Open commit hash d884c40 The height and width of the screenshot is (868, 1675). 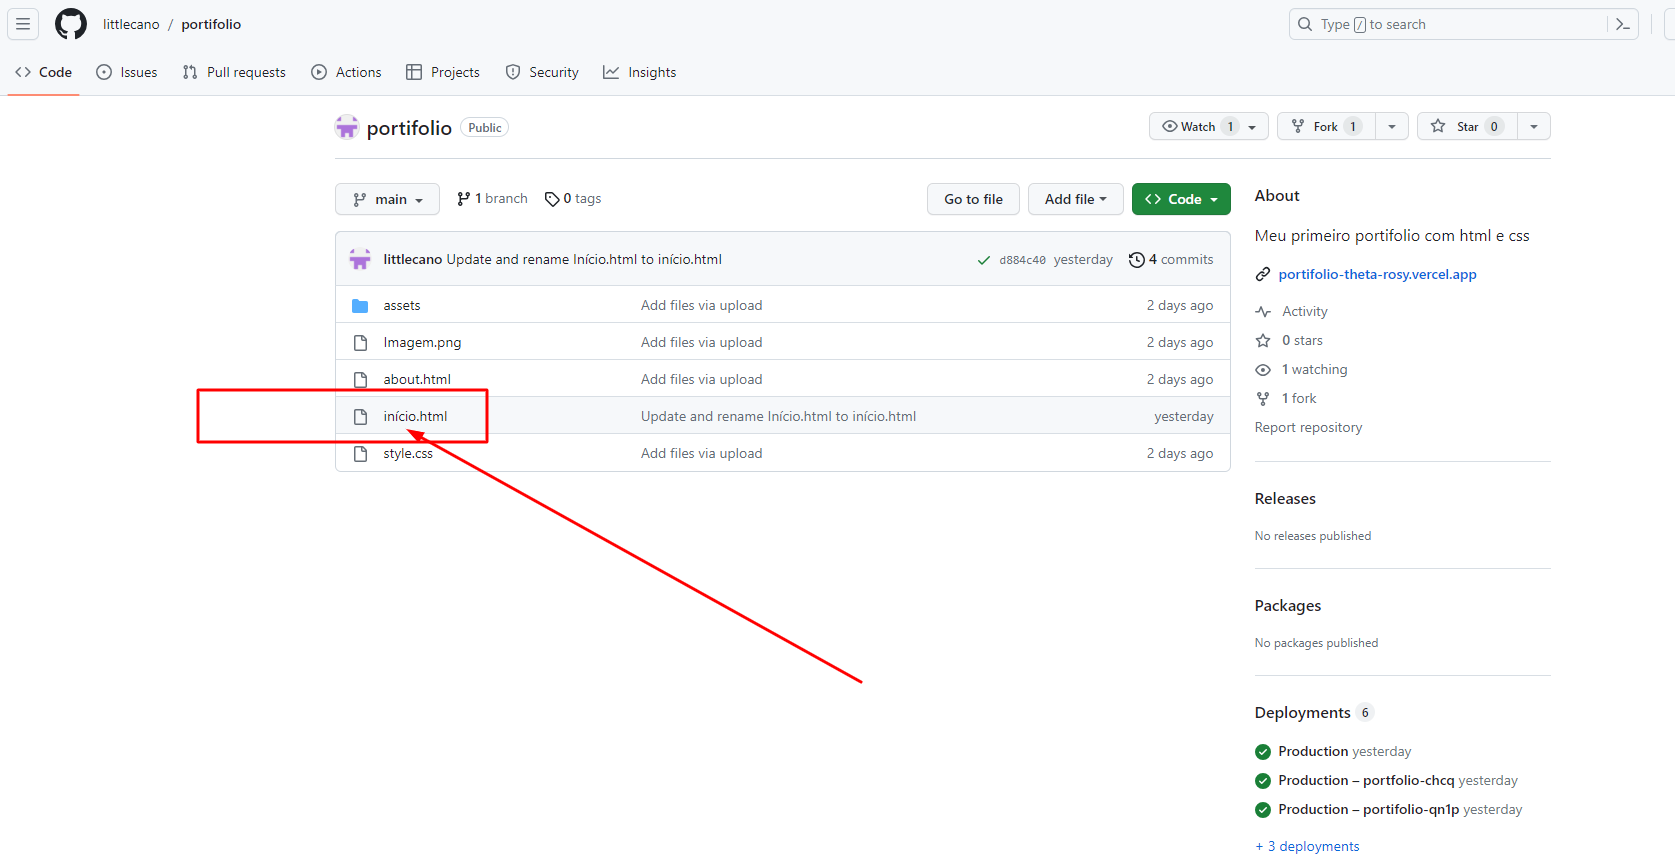1022,260
